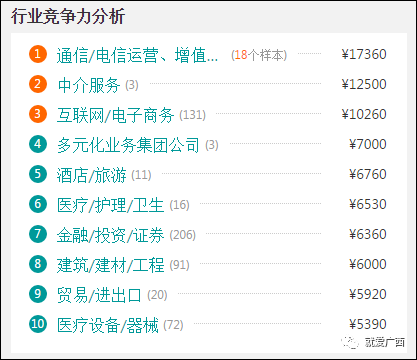Image resolution: width=417 pixels, height=360 pixels.
Task: Open the 互联网/电子商务 industry link
Action: (115, 115)
